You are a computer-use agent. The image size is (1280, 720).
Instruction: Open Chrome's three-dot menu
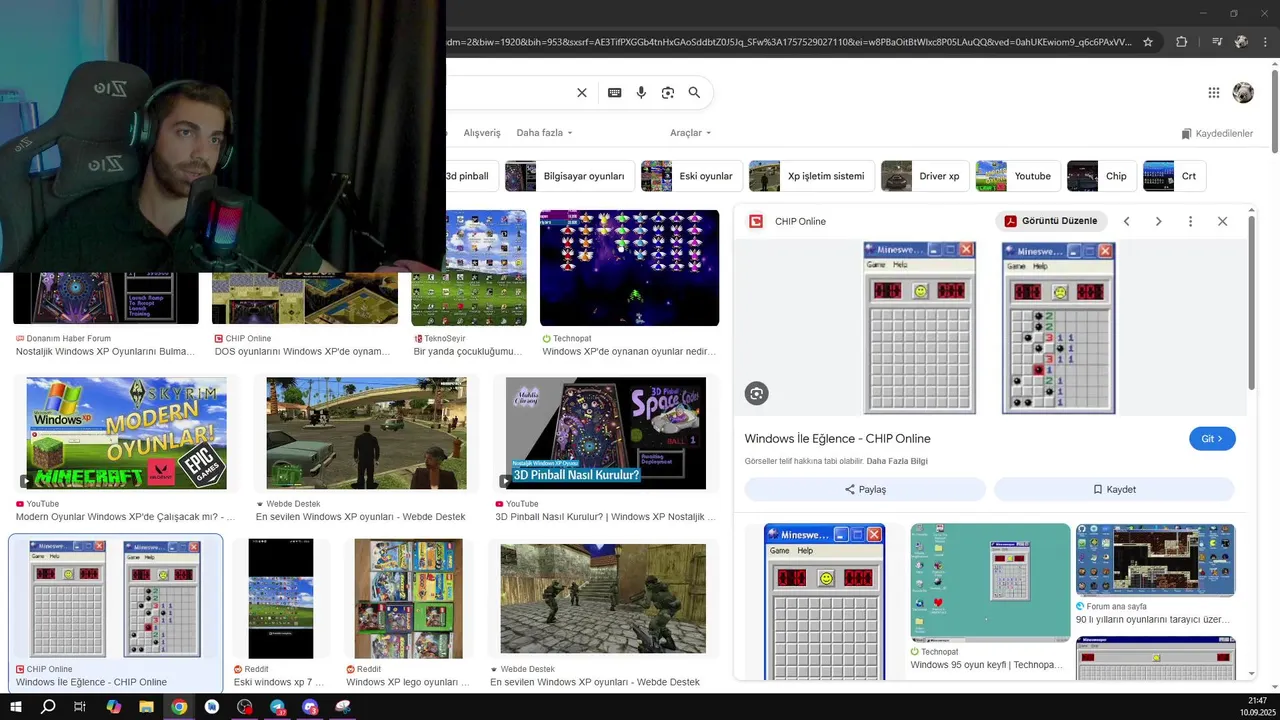pyautogui.click(x=1266, y=42)
